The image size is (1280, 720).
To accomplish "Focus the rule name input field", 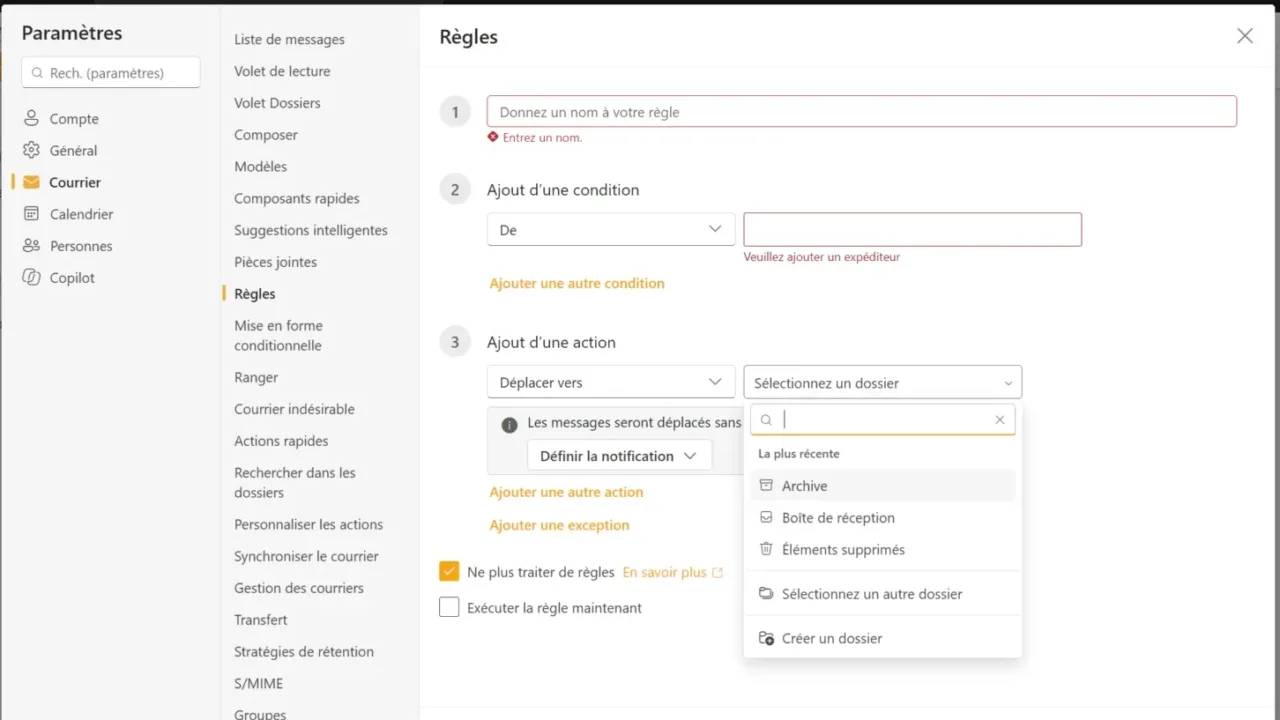I will pos(862,112).
